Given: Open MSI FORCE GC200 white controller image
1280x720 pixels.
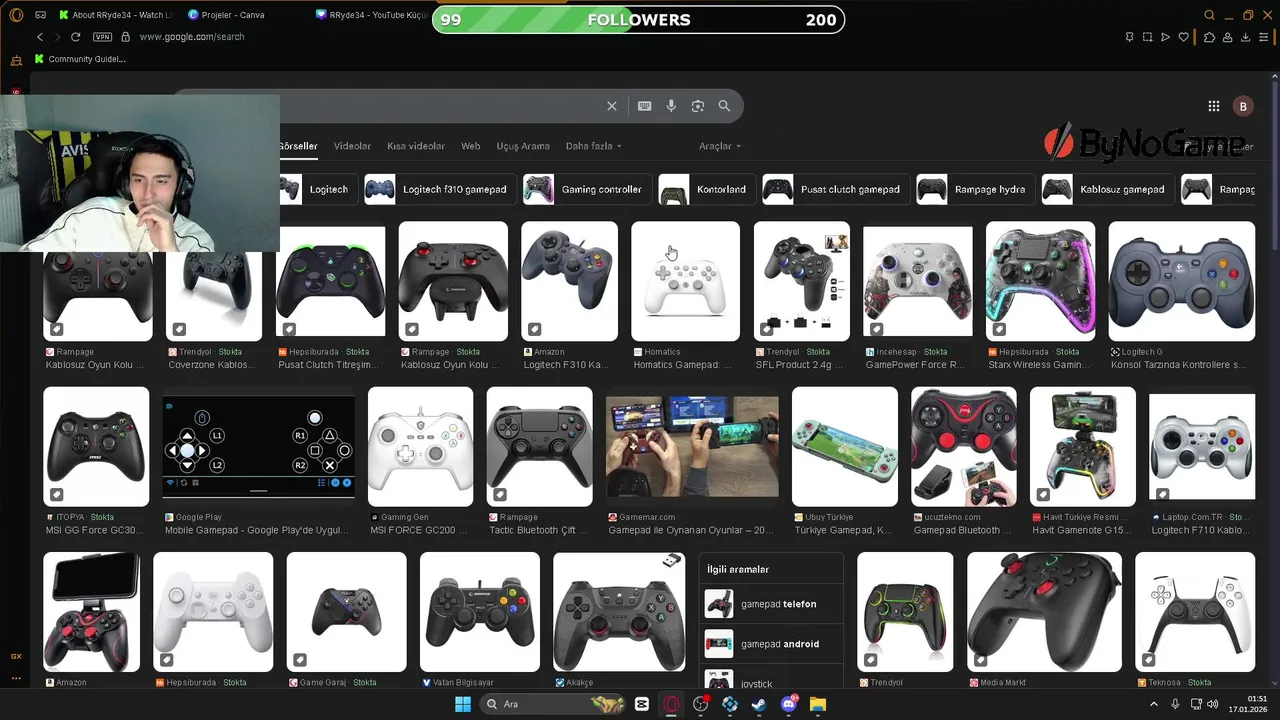Looking at the screenshot, I should (420, 446).
